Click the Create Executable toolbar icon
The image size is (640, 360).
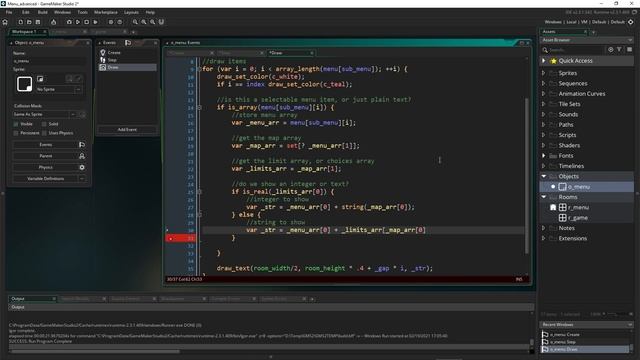(x=53, y=22)
